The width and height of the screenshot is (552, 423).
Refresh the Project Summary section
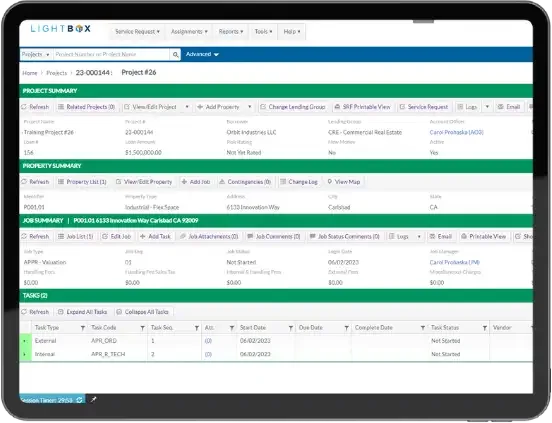click(x=35, y=107)
